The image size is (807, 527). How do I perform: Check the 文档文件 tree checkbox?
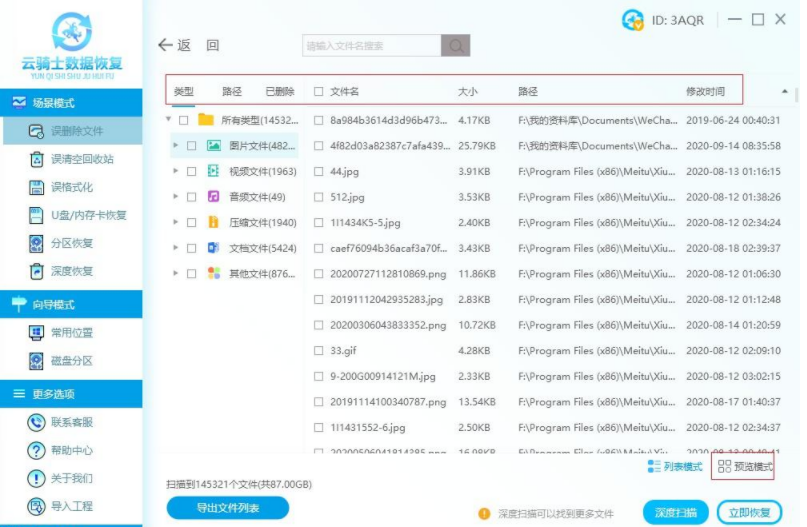point(191,248)
